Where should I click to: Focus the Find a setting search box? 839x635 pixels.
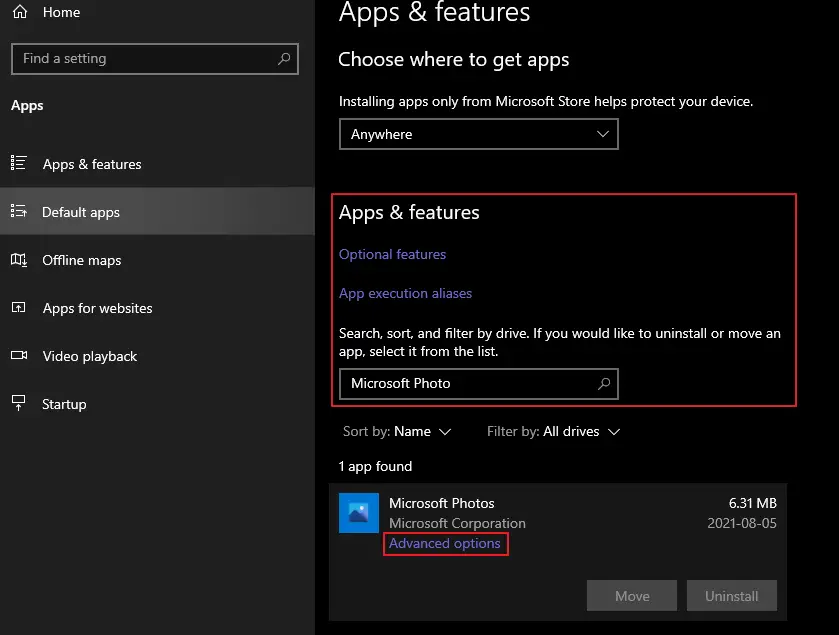click(155, 59)
